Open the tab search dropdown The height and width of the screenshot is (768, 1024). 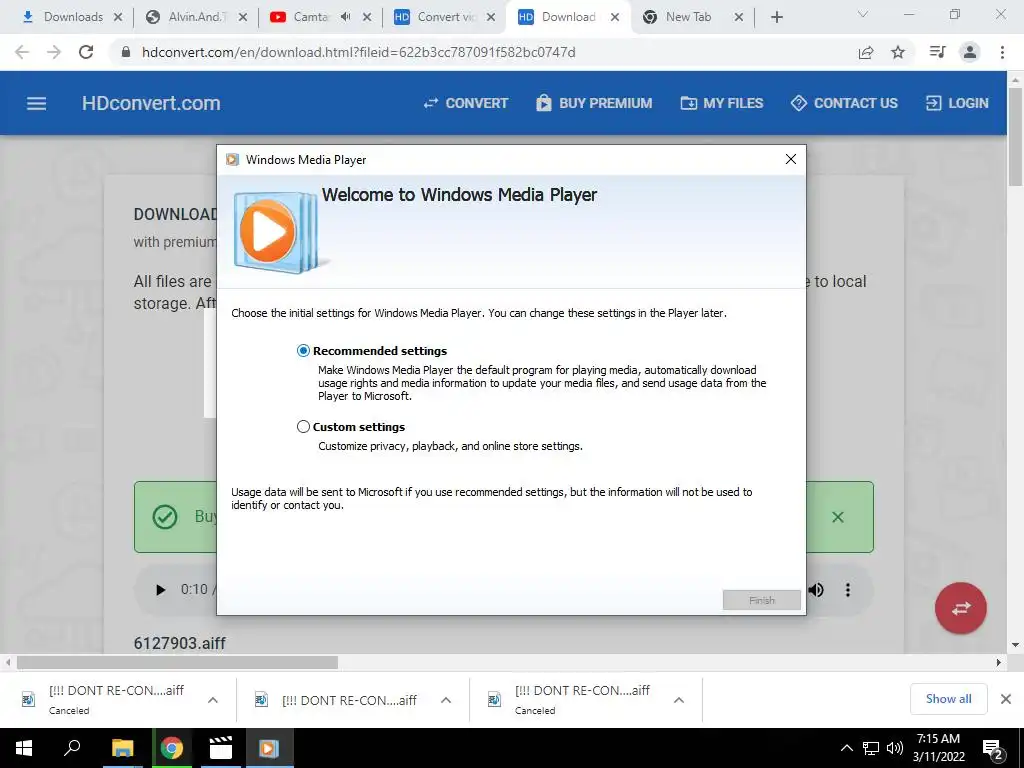point(863,14)
